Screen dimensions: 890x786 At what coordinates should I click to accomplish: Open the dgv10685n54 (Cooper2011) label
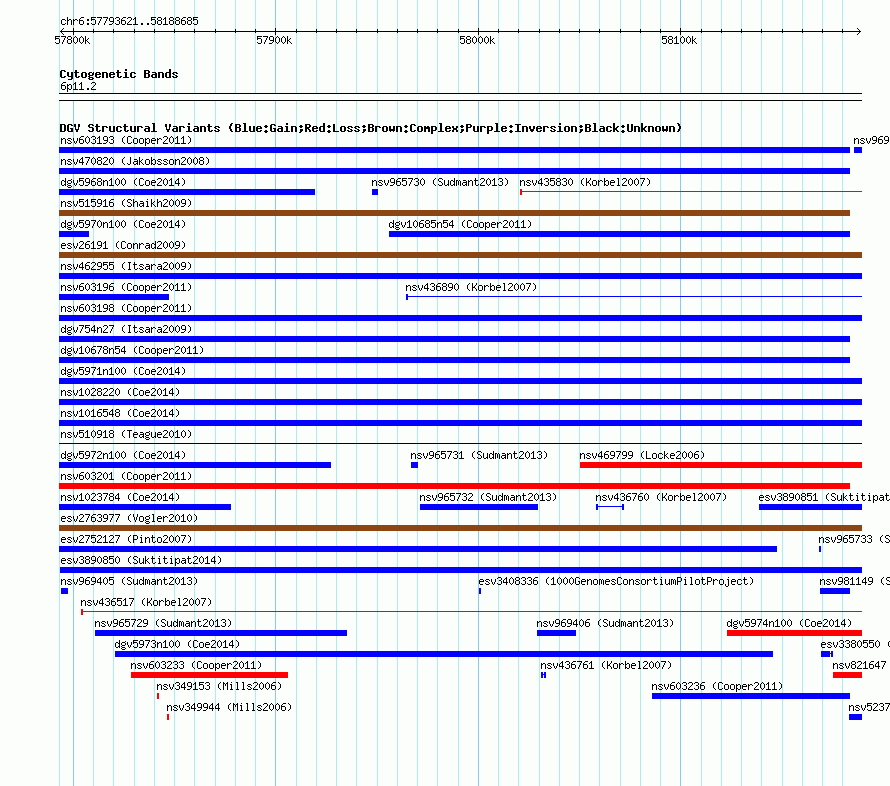tap(460, 224)
